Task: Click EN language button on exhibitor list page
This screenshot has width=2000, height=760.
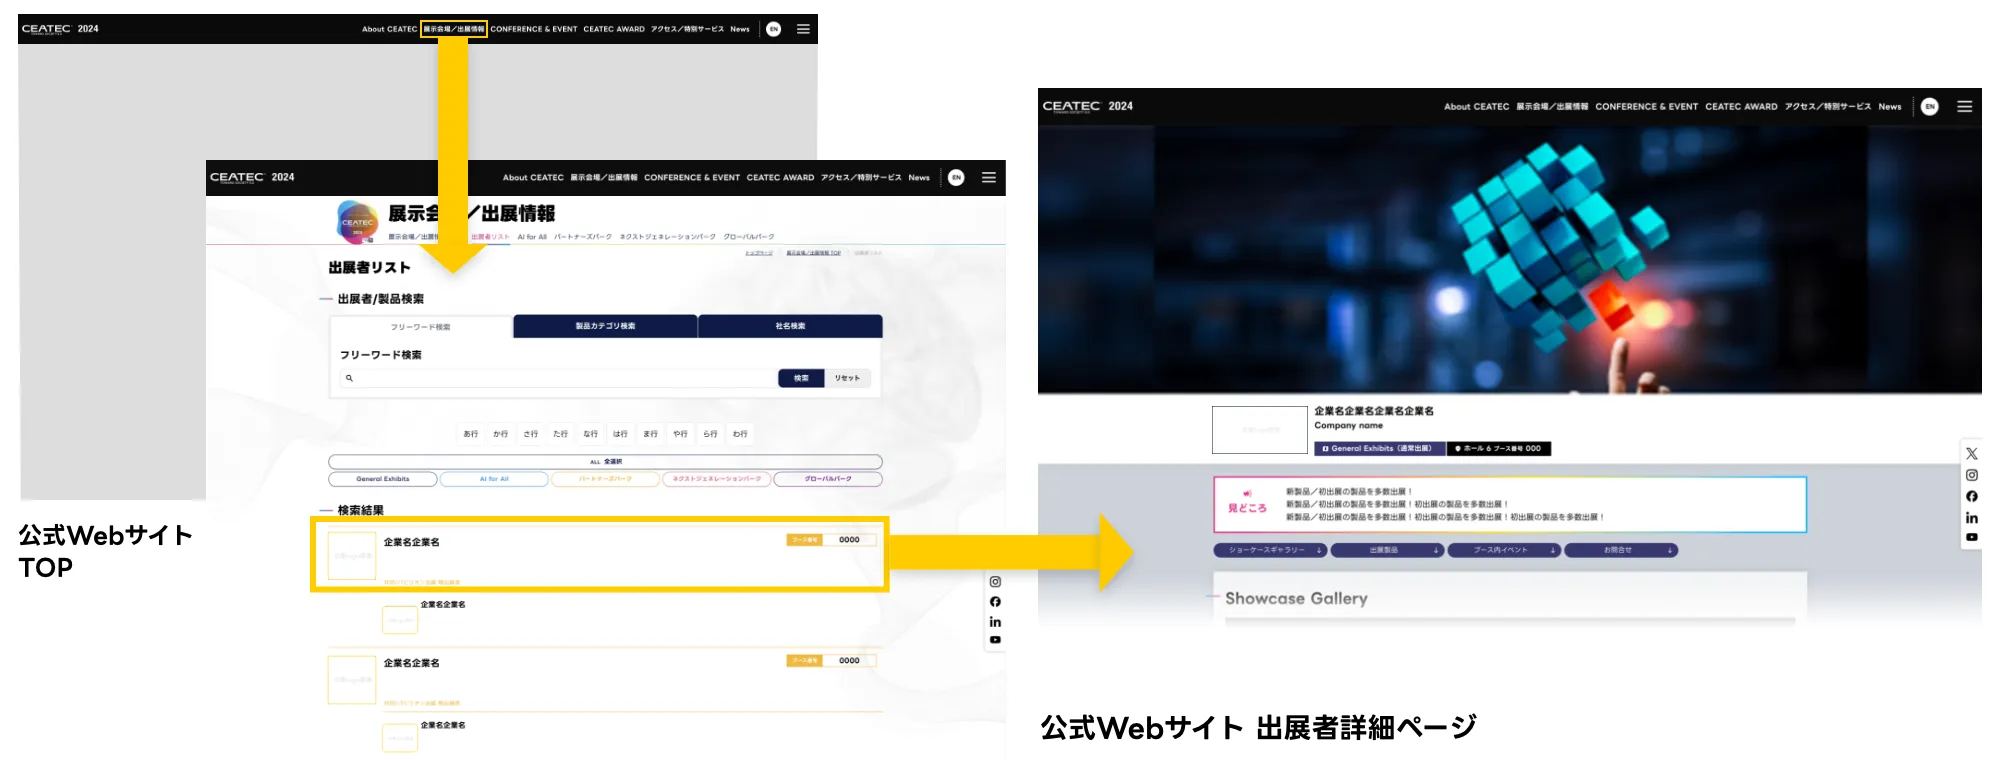Action: [x=956, y=177]
